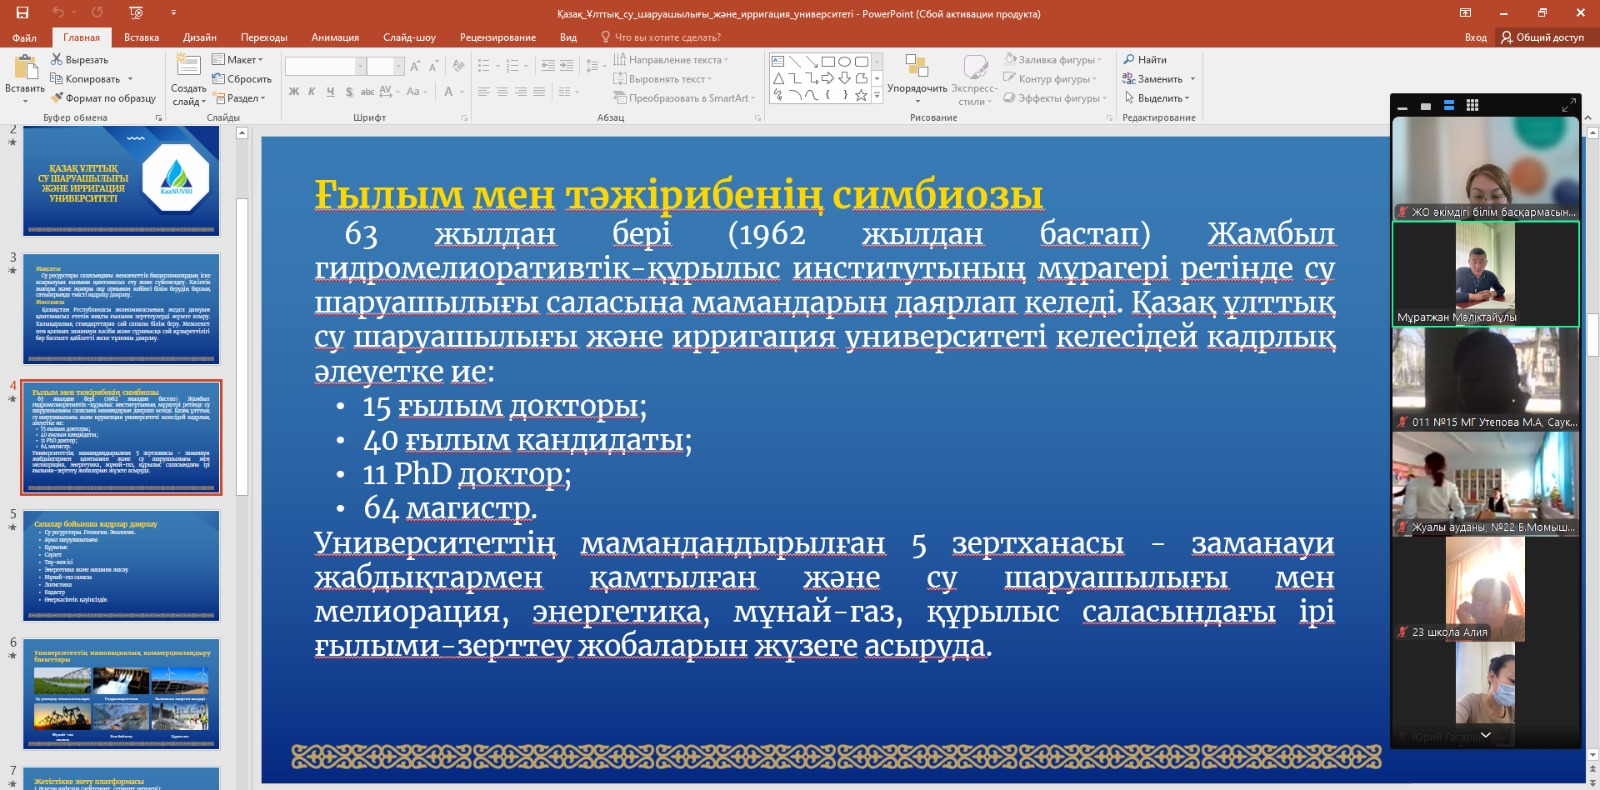The height and width of the screenshot is (790, 1600).
Task: Select the rectangle shape in the shapes gallery
Action: click(x=827, y=61)
